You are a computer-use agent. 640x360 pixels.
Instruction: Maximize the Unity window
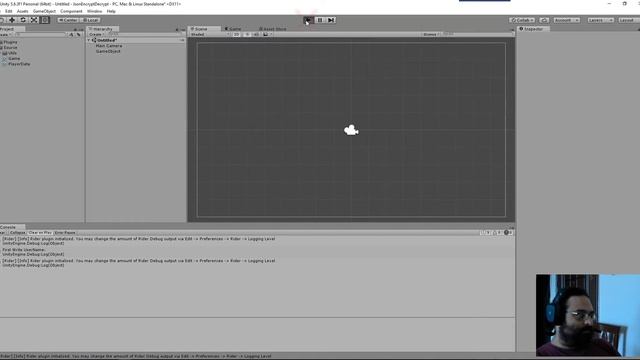[624, 4]
